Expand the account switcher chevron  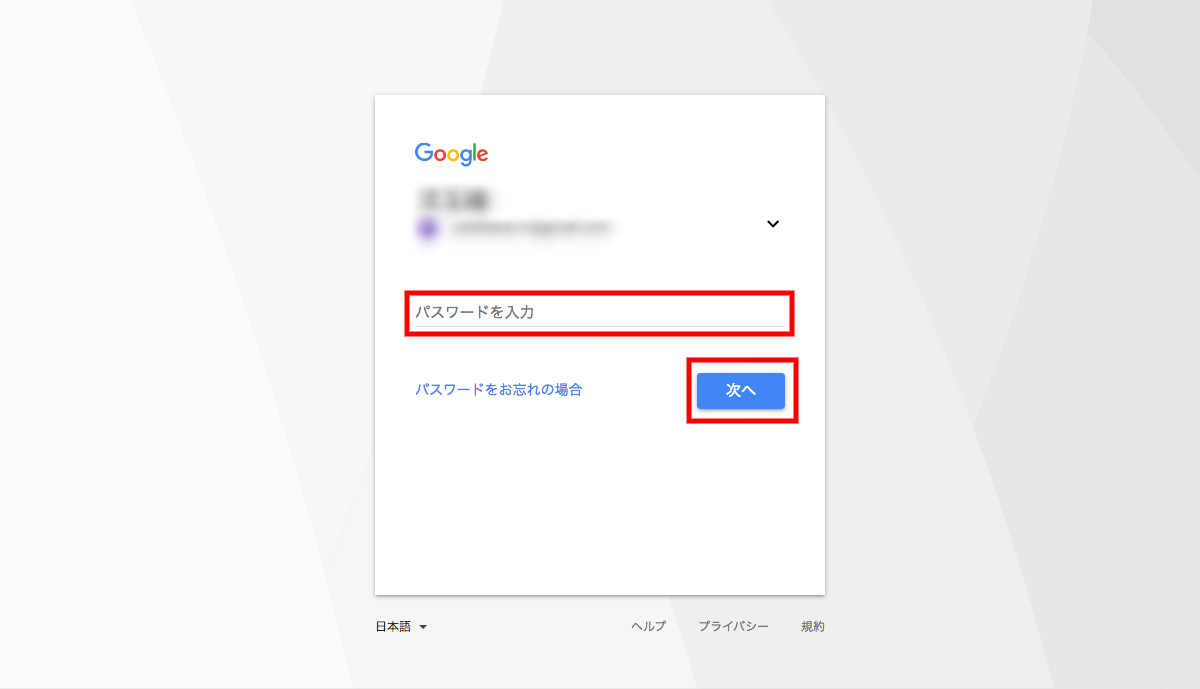(x=773, y=224)
